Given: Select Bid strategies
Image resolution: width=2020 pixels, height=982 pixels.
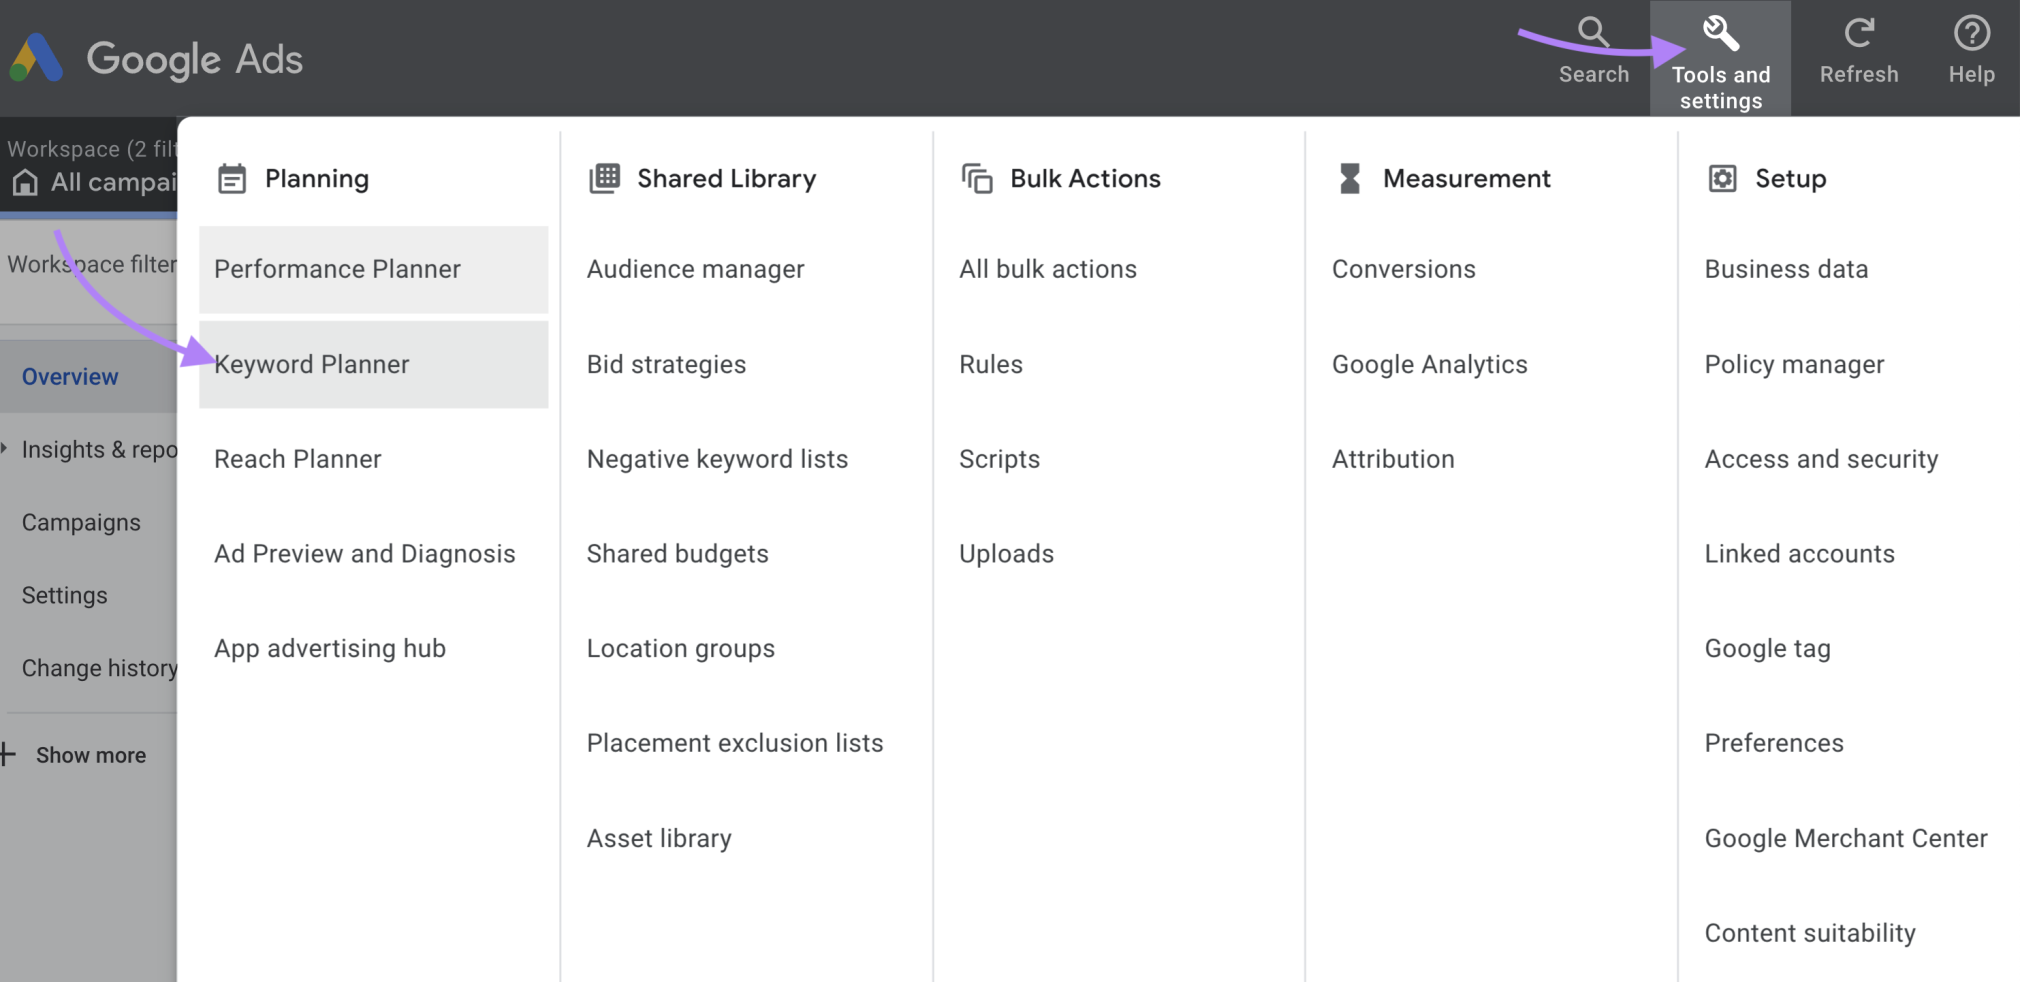Looking at the screenshot, I should [666, 364].
